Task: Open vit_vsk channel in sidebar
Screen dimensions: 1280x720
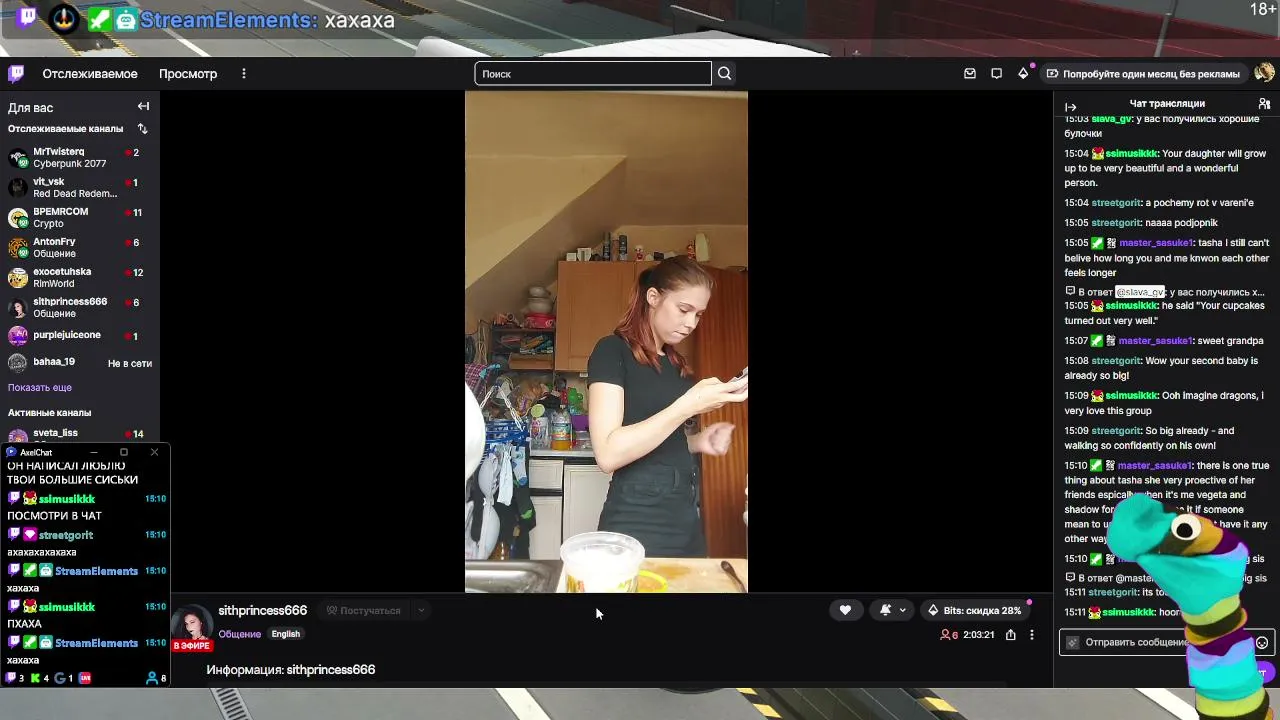Action: coord(80,188)
